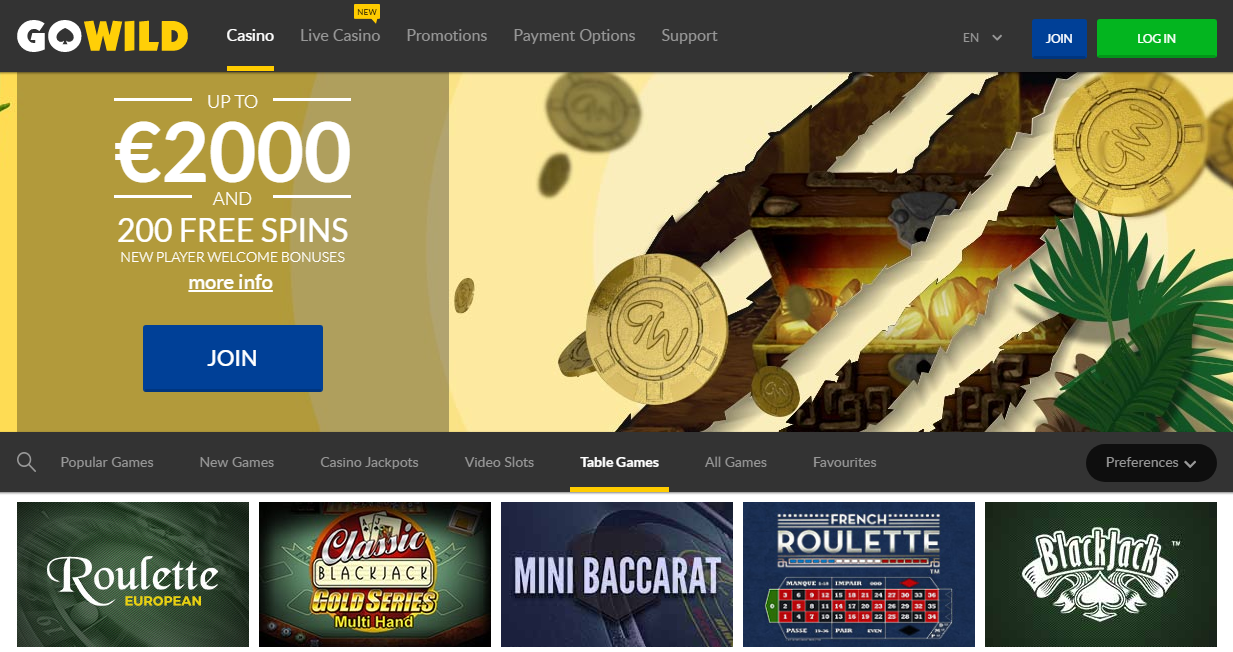Follow the more info link
The height and width of the screenshot is (652, 1233).
[x=230, y=283]
